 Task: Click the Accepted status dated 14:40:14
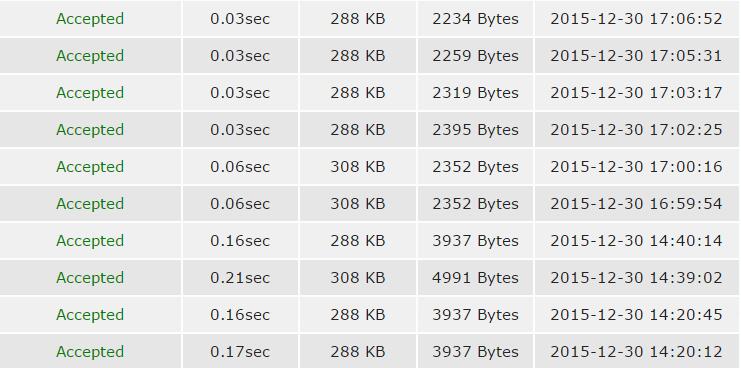pos(90,240)
